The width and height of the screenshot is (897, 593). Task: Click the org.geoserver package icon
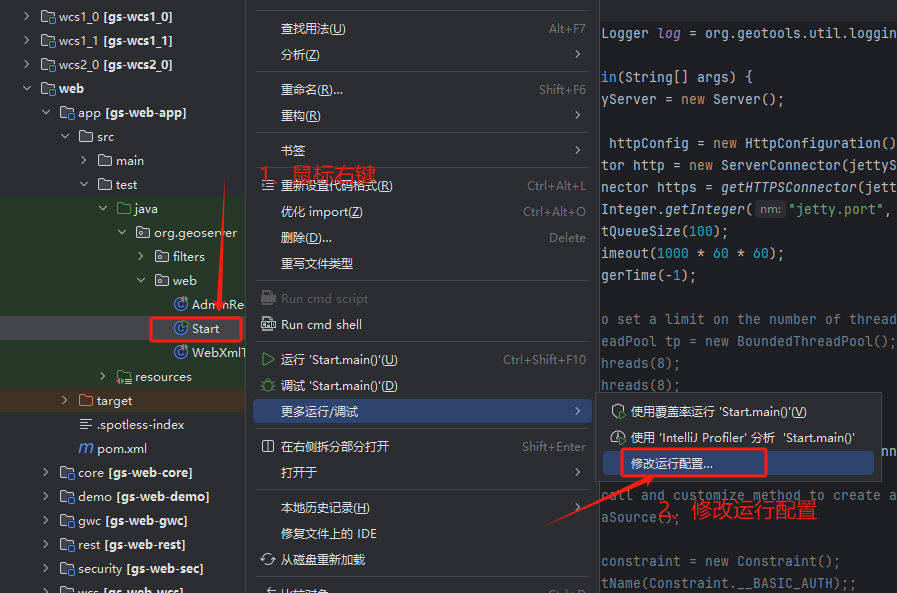click(143, 232)
